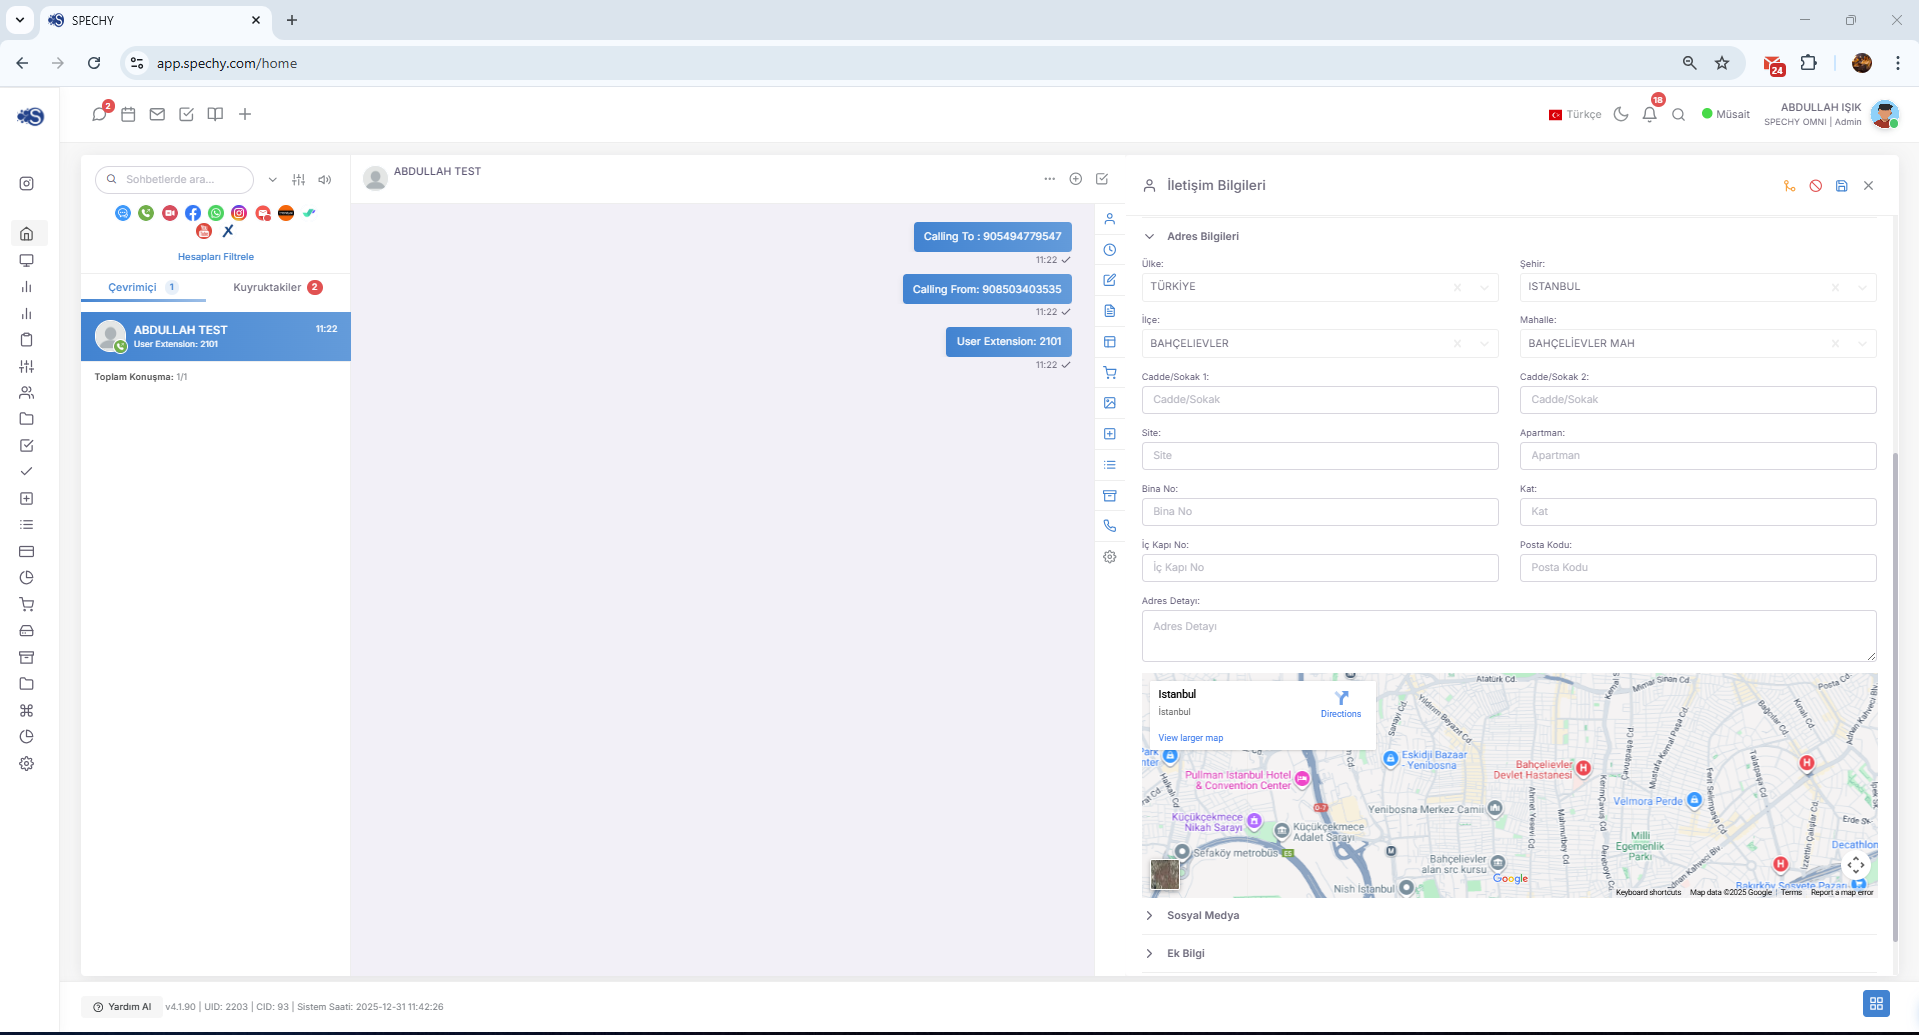Open ABDULLAH IŞIK profile avatar
1919x1035 pixels.
click(x=1885, y=114)
